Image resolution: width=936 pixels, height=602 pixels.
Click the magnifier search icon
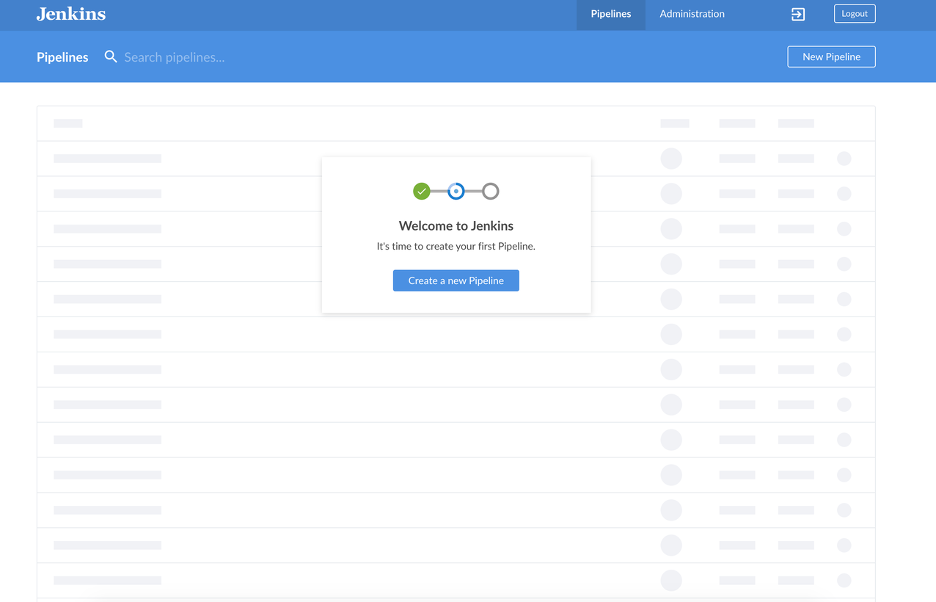pyautogui.click(x=110, y=57)
